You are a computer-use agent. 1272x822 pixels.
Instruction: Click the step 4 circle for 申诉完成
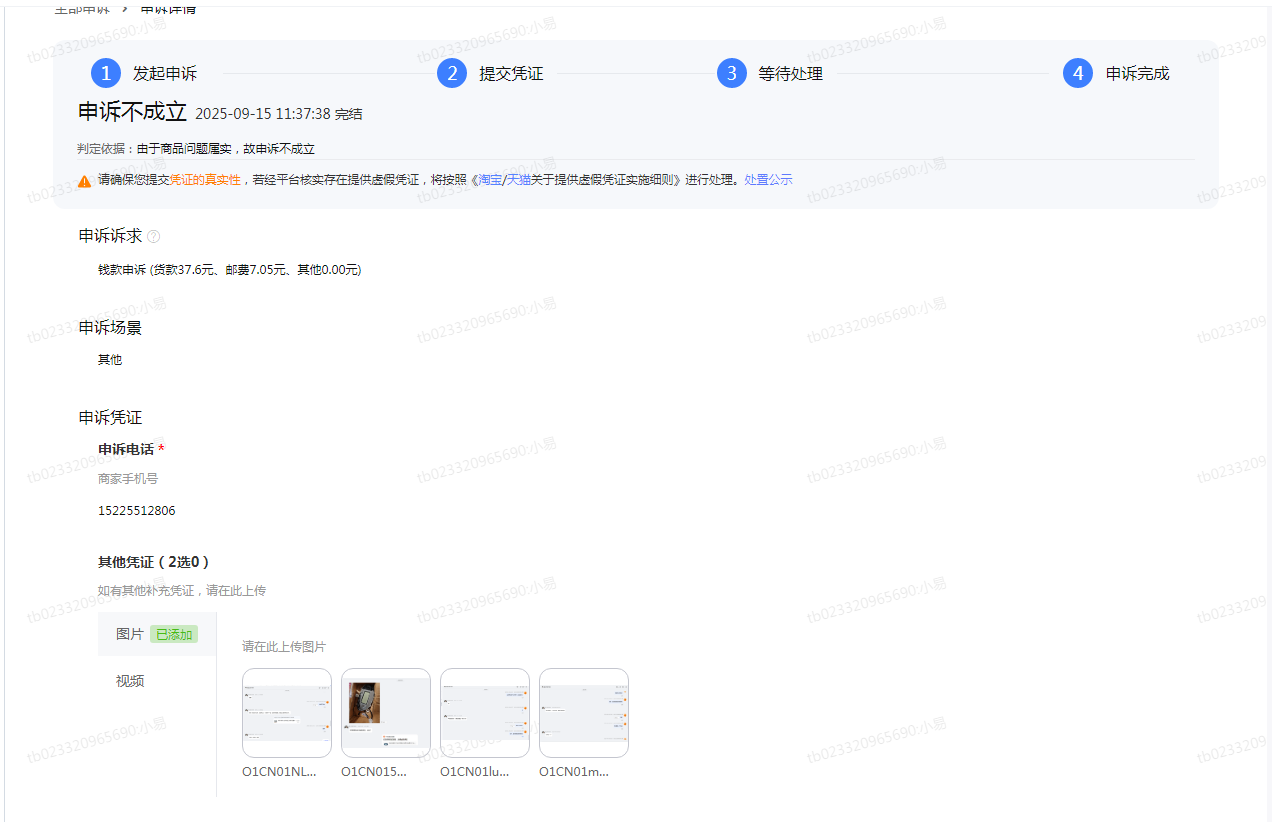[1078, 73]
